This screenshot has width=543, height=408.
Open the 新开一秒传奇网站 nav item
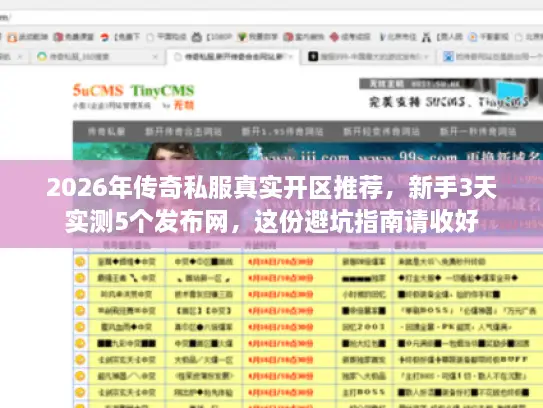pyautogui.click(x=478, y=131)
